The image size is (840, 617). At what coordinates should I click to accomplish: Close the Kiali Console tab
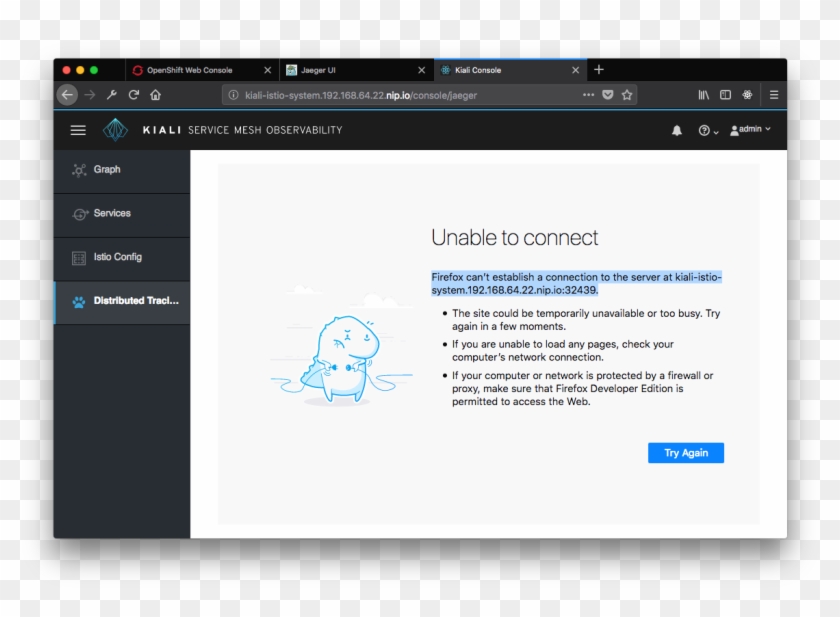575,70
